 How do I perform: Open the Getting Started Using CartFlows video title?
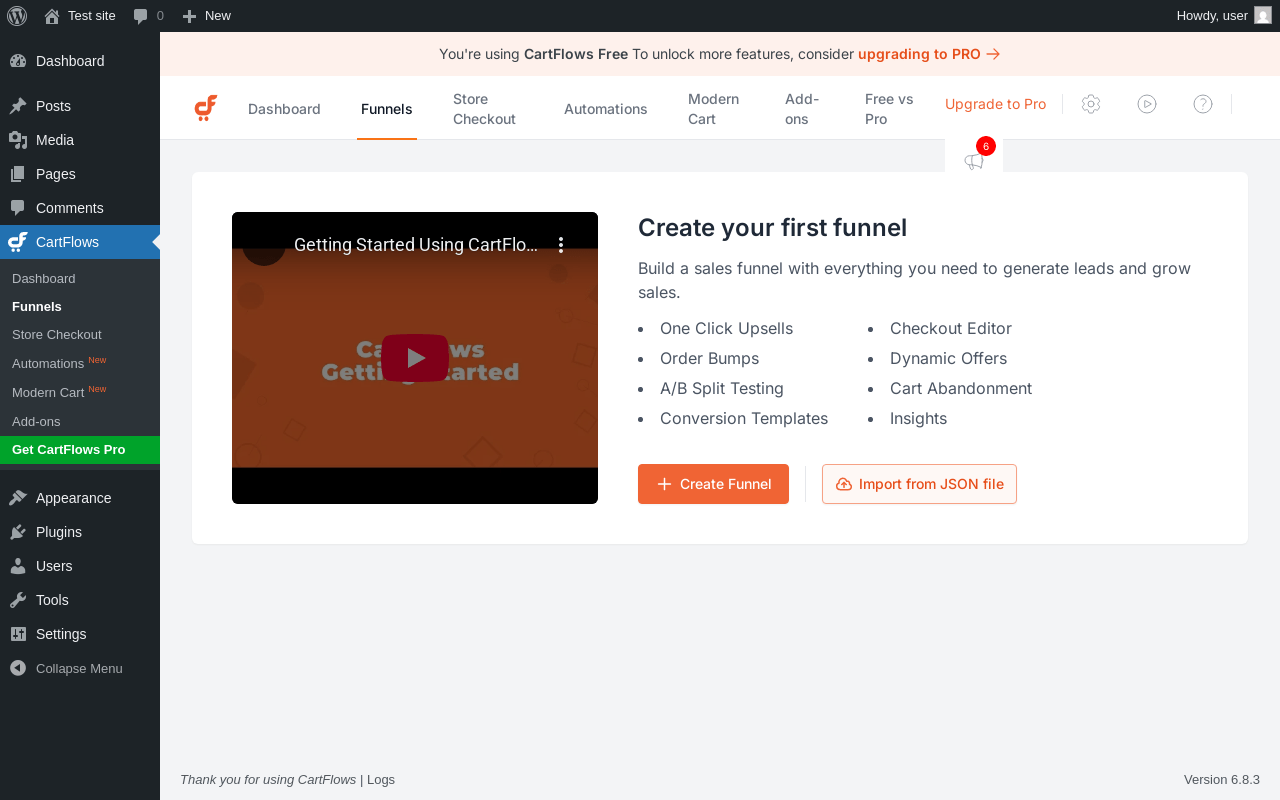[x=416, y=244]
